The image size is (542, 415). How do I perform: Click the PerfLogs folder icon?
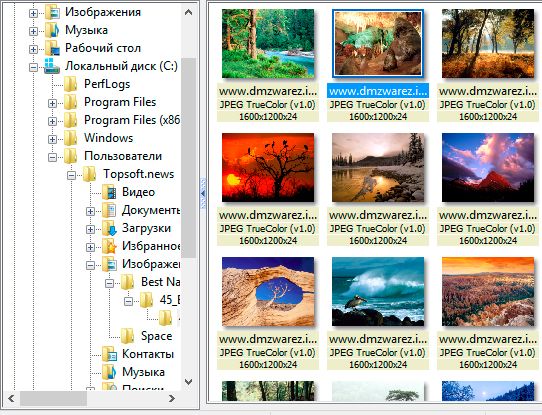(x=71, y=84)
